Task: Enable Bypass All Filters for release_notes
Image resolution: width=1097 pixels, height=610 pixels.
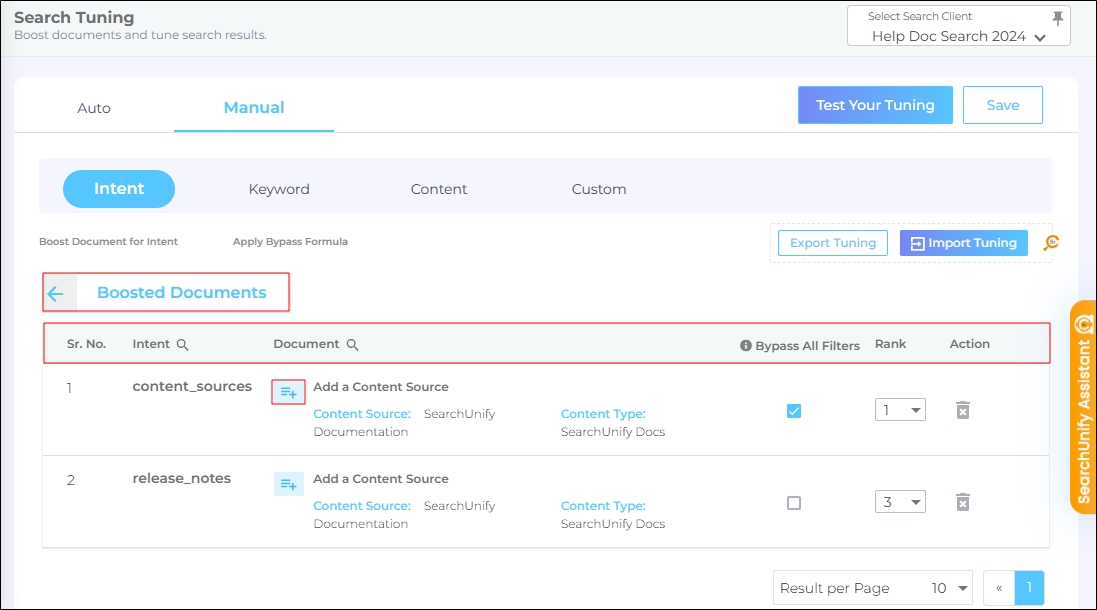Action: (x=794, y=503)
